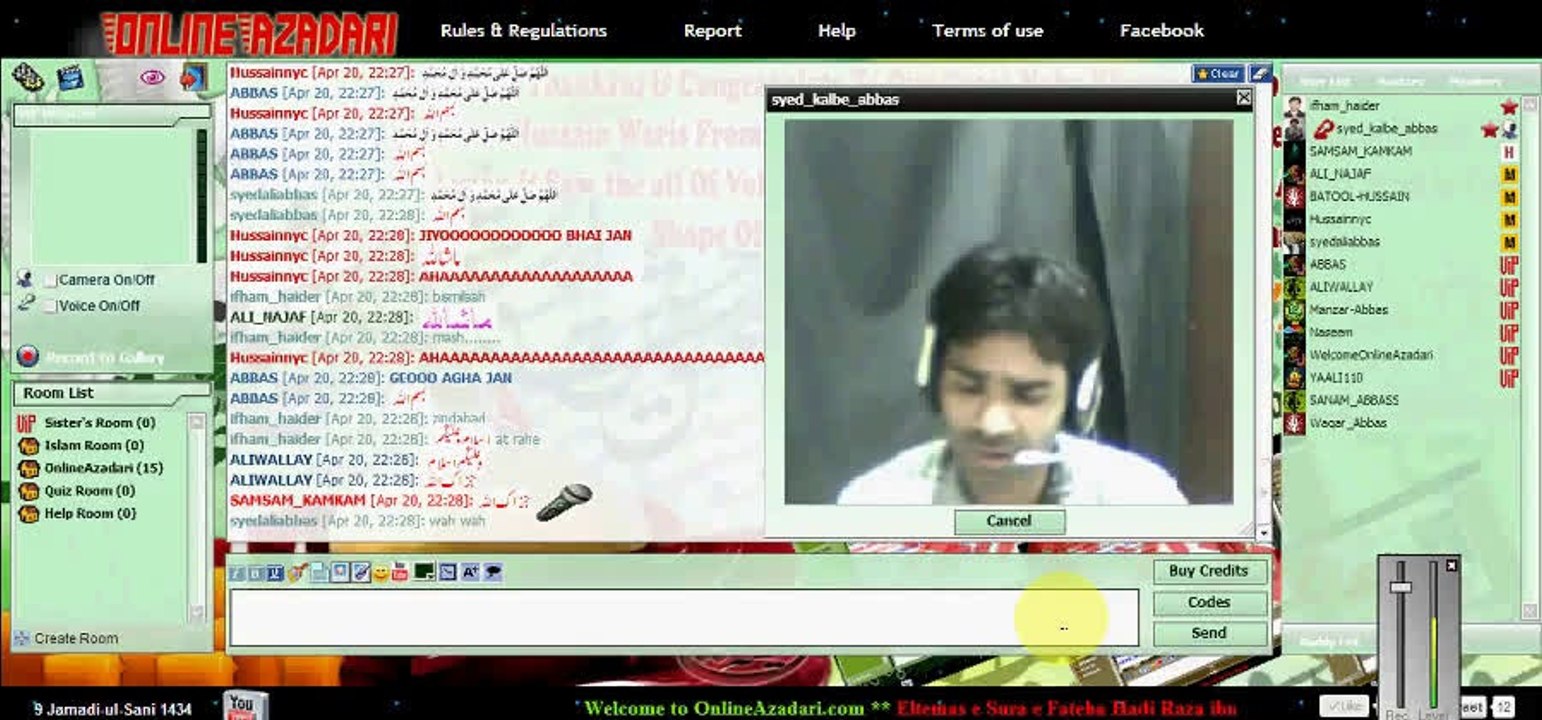Enable the Camera On/Off checkbox
The width and height of the screenshot is (1542, 720).
click(51, 280)
